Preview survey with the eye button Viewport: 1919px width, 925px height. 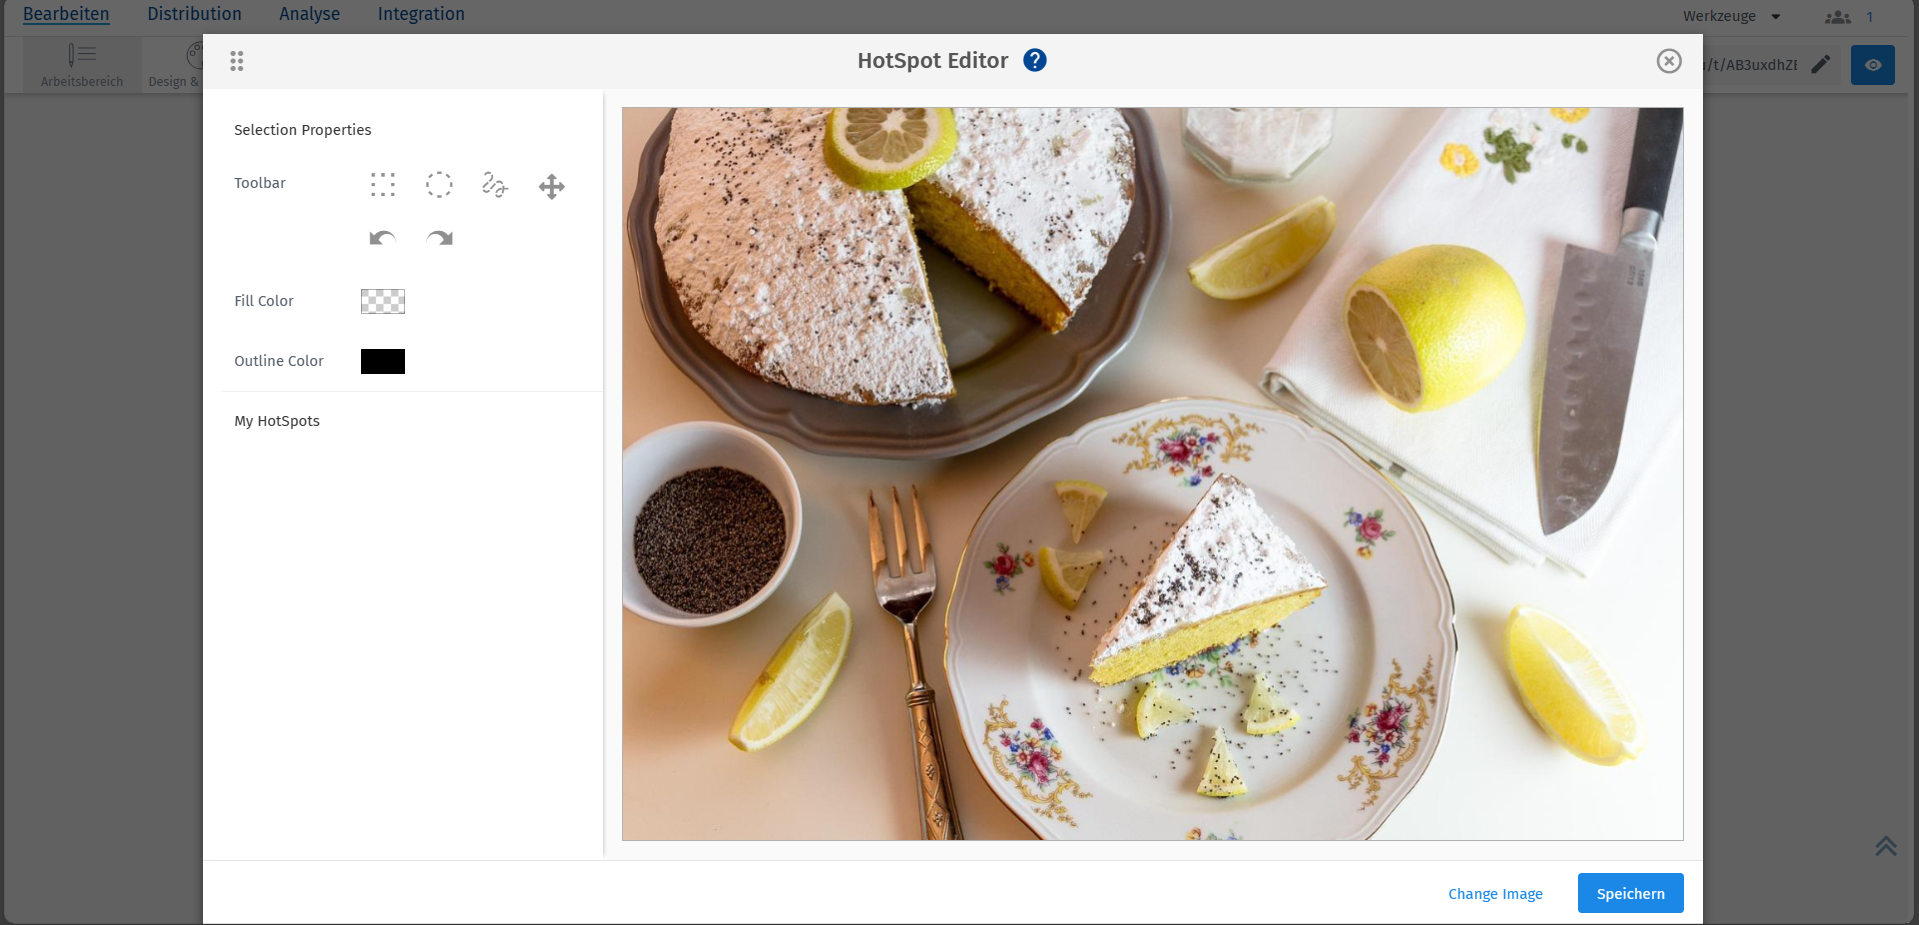pos(1873,65)
